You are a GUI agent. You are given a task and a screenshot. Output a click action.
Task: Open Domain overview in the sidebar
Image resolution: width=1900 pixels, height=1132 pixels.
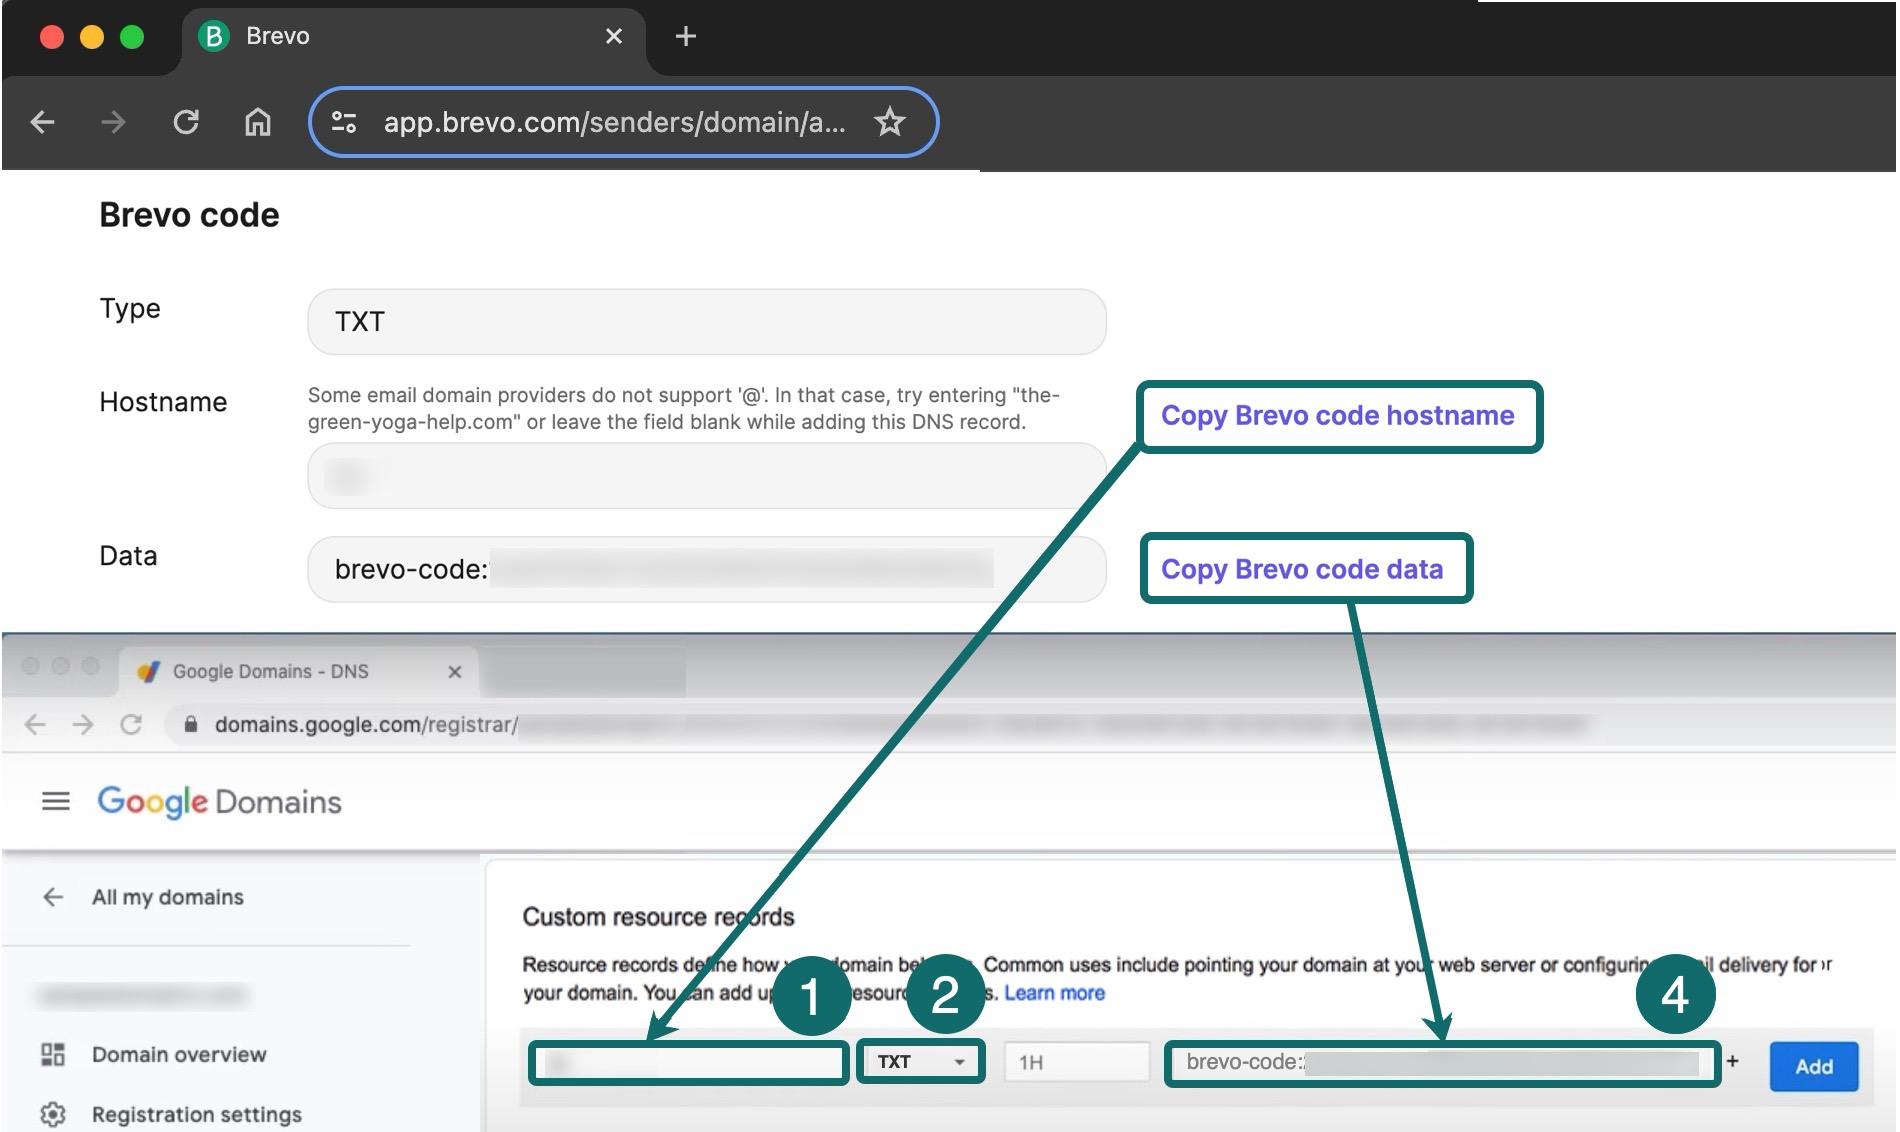179,1054
